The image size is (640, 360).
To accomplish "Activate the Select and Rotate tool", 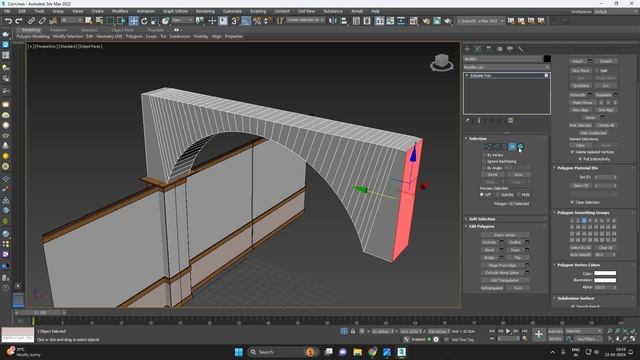I will pos(144,20).
